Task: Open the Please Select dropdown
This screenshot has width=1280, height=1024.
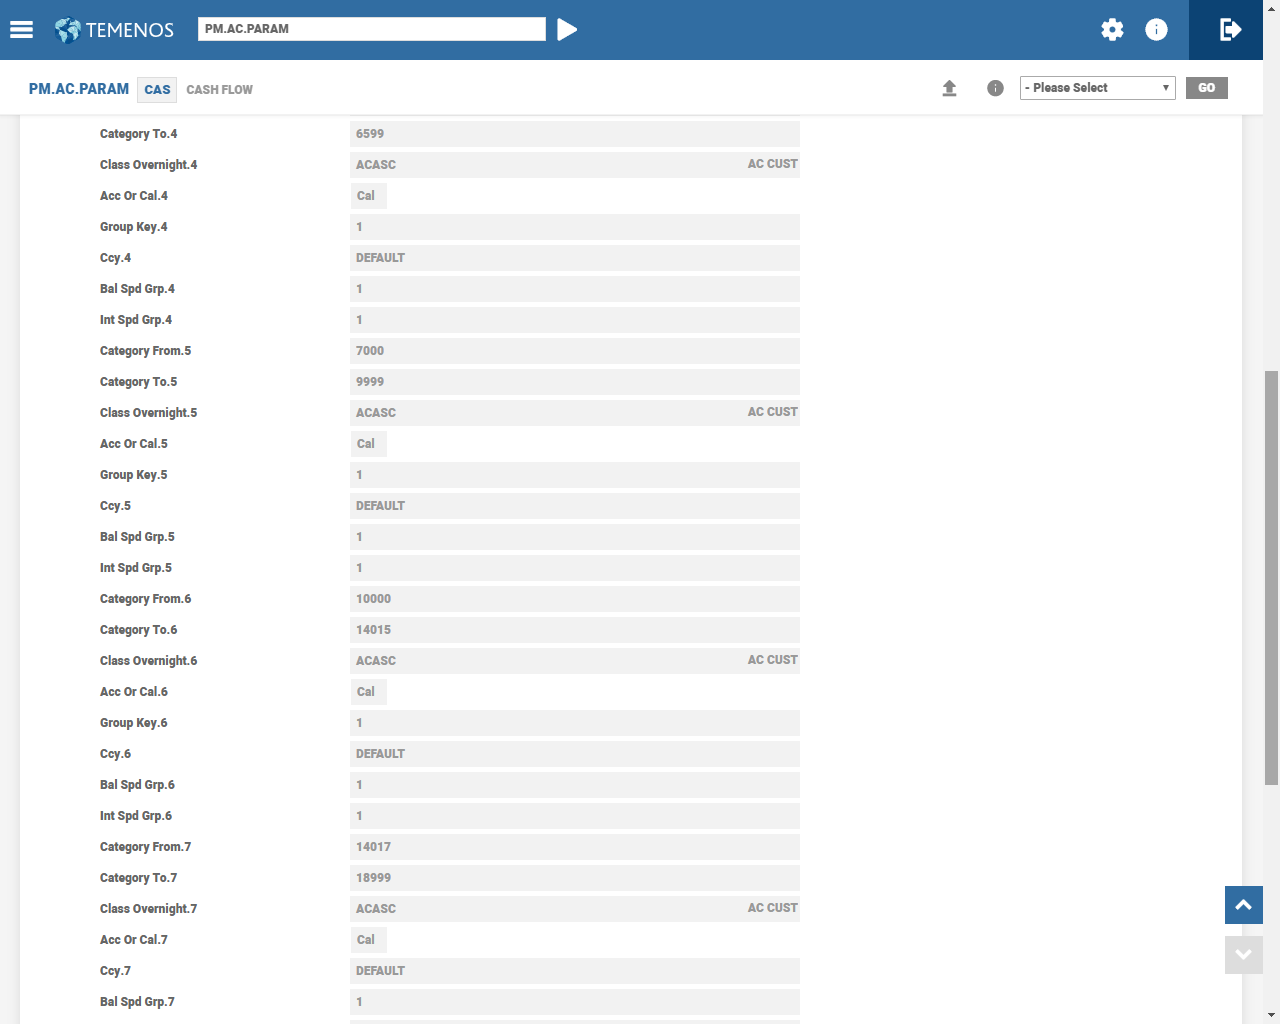Action: (1097, 88)
